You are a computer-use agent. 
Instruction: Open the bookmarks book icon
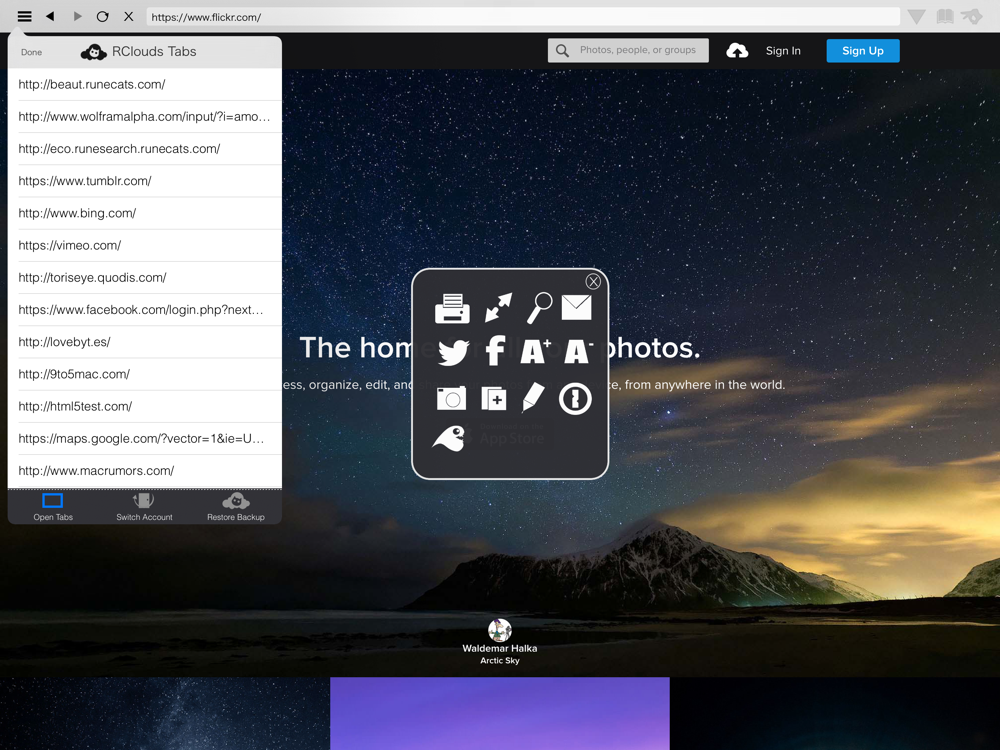[945, 17]
